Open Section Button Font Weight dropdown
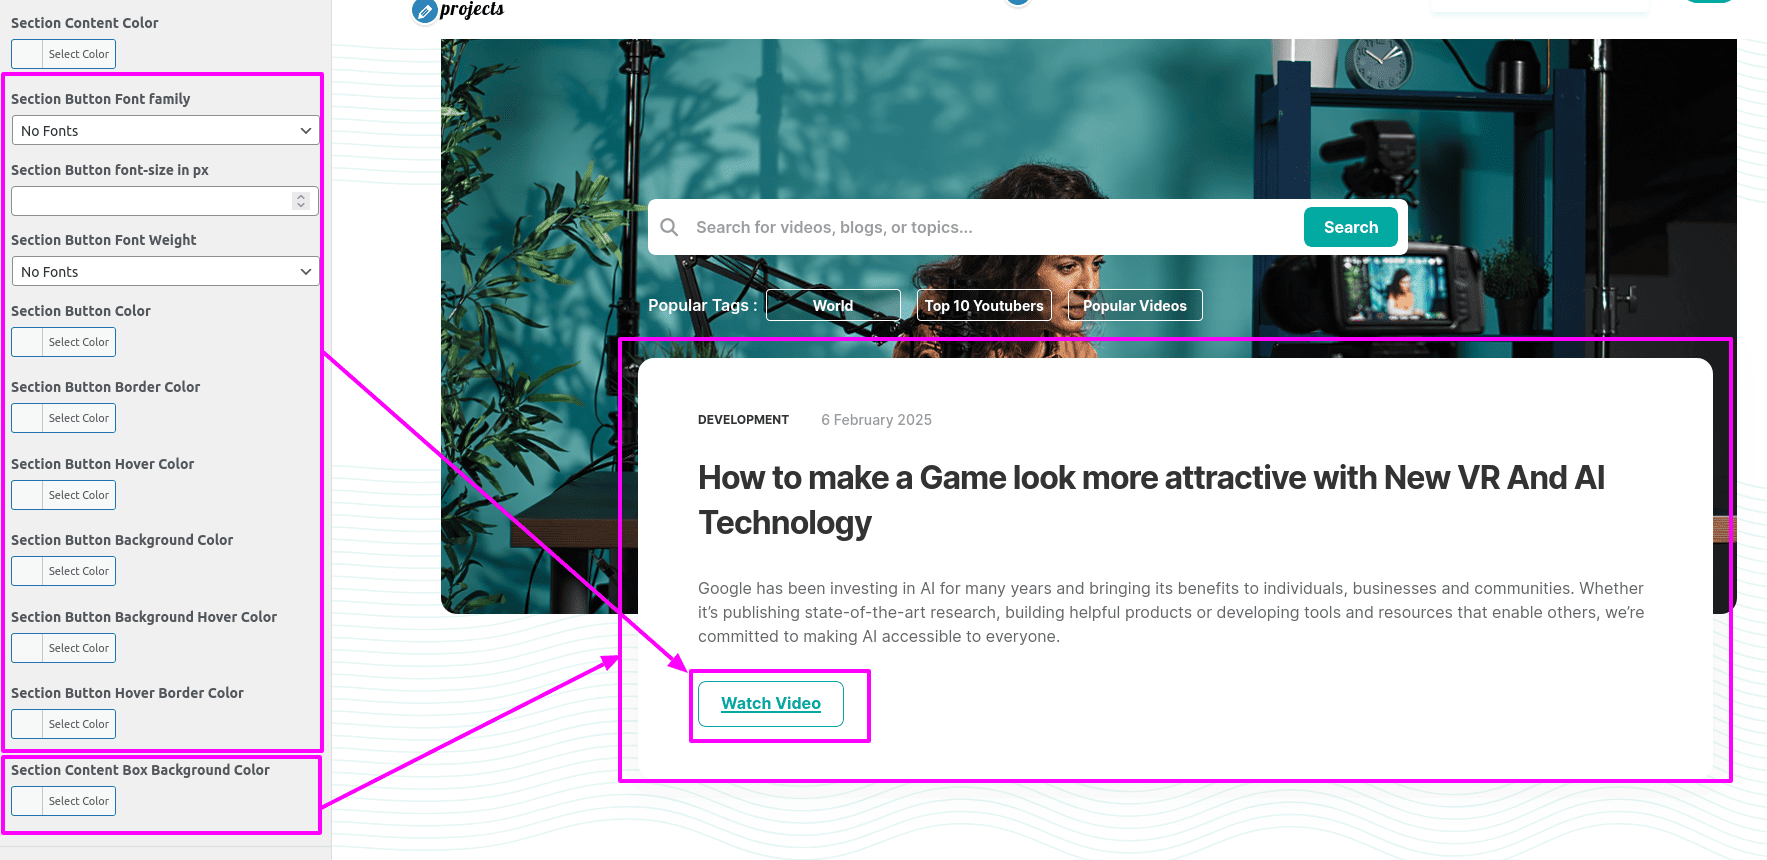Screen dimensions: 1767x860 click(x=165, y=271)
